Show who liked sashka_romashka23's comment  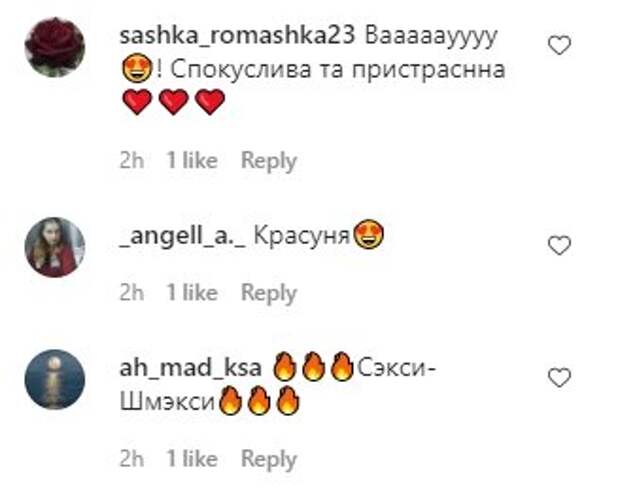[x=192, y=161]
